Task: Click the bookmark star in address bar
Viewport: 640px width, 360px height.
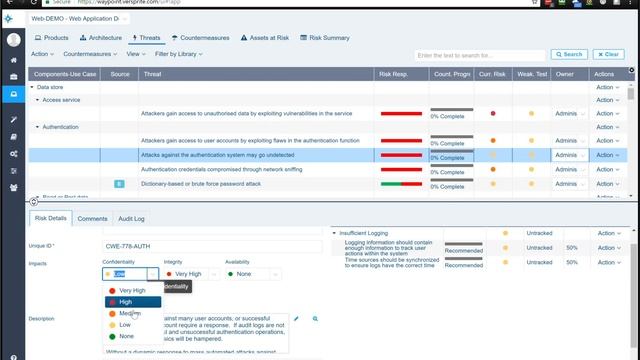Action: click(534, 2)
